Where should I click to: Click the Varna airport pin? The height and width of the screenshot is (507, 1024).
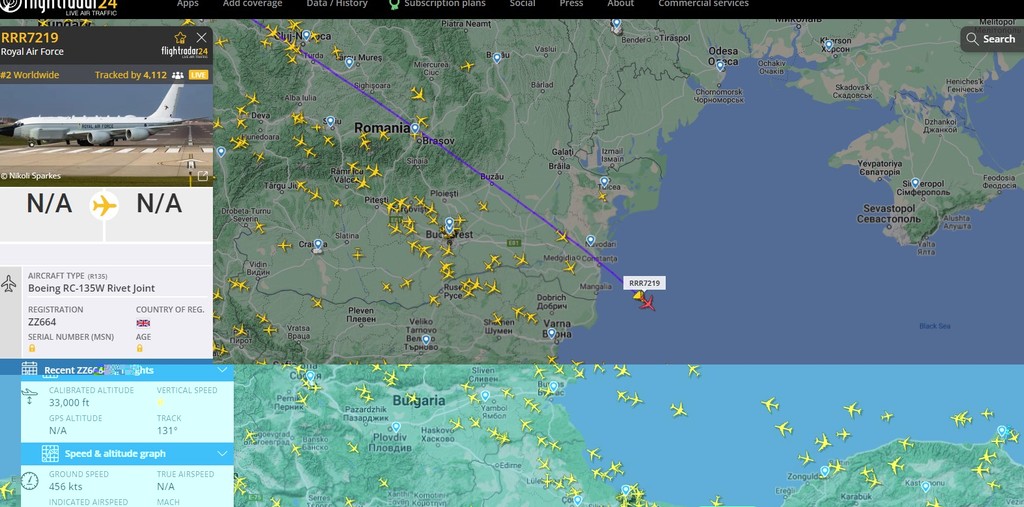551,333
